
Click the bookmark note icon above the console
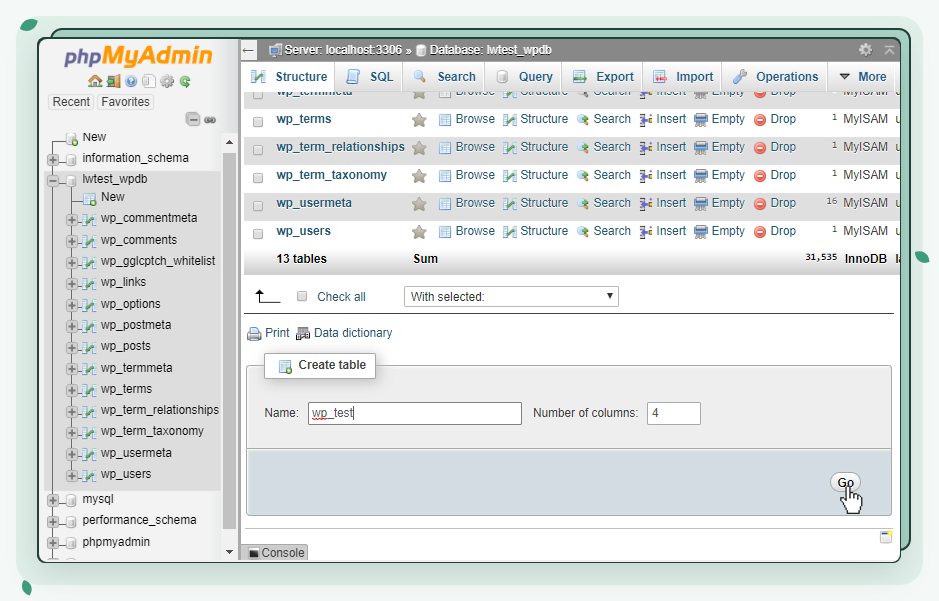[886, 537]
